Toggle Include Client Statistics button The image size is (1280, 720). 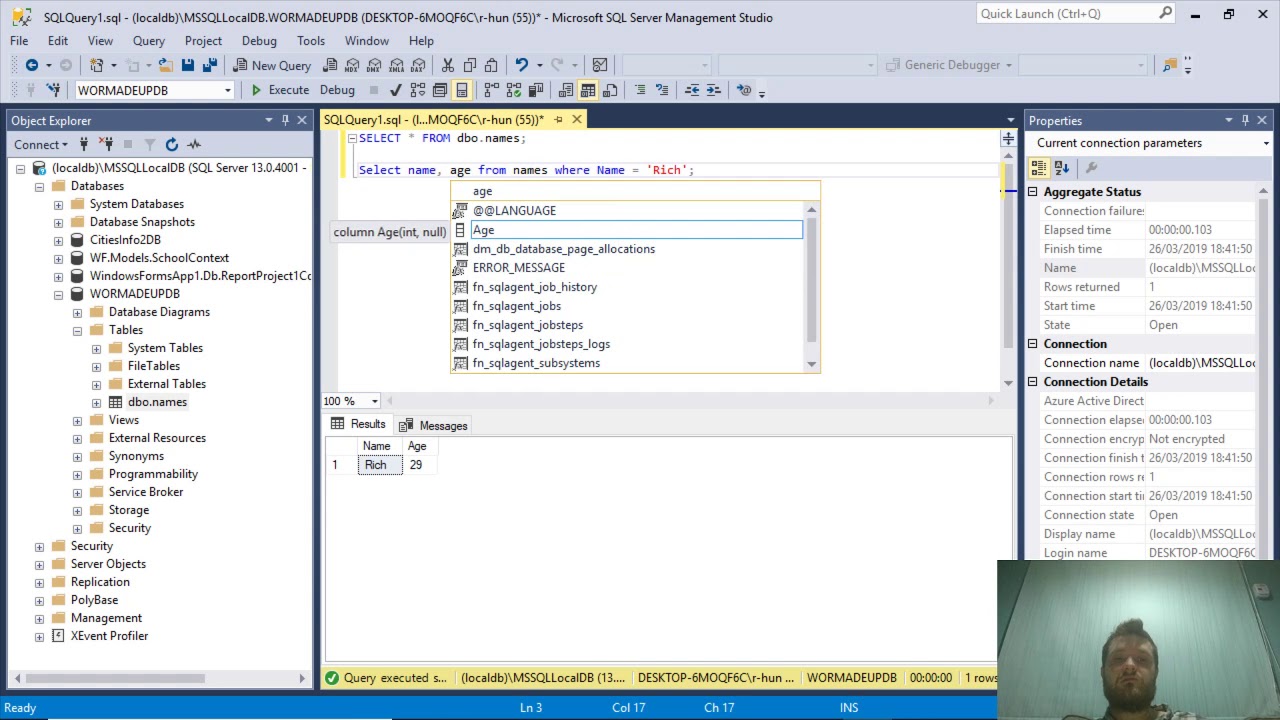pyautogui.click(x=536, y=90)
